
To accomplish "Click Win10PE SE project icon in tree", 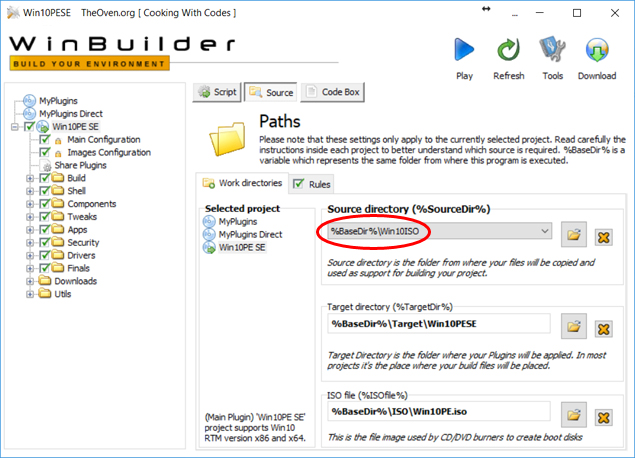I will [x=43, y=127].
